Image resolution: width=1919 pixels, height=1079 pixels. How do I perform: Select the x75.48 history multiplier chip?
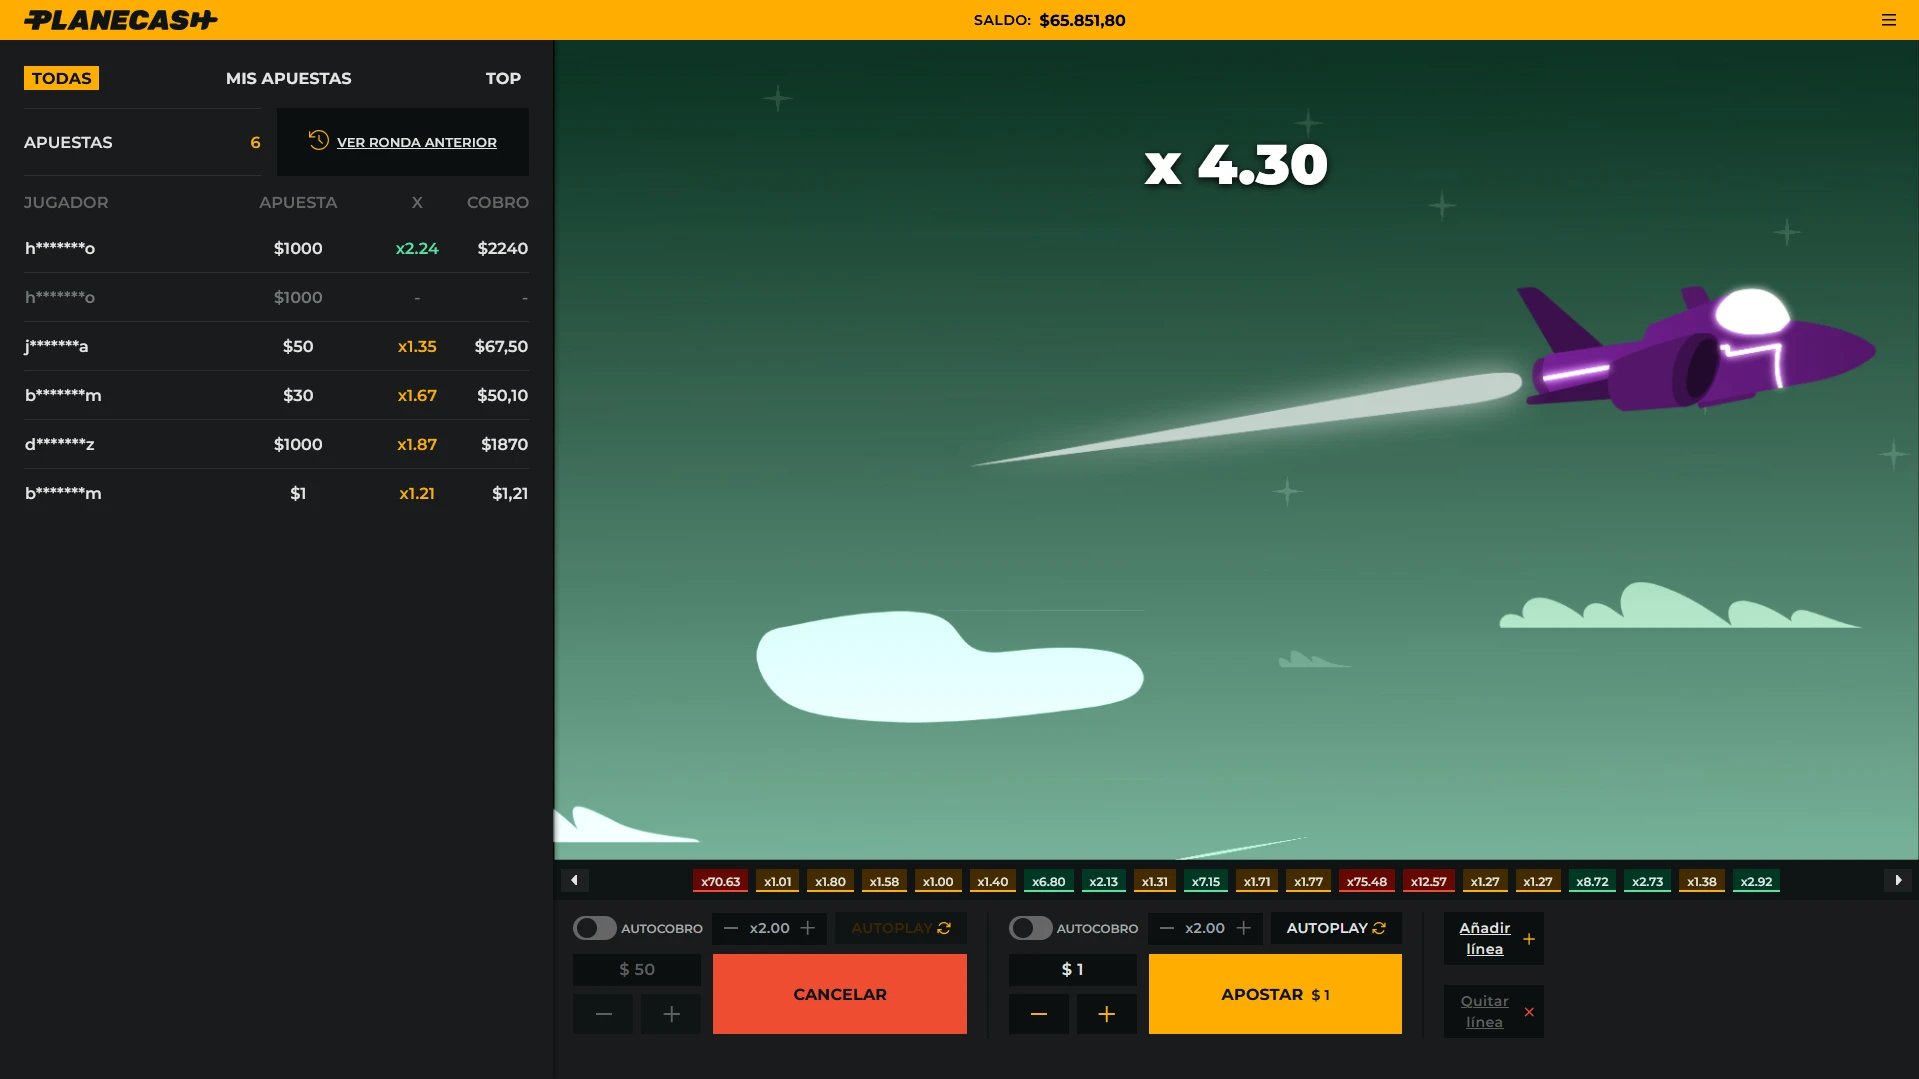[1366, 881]
